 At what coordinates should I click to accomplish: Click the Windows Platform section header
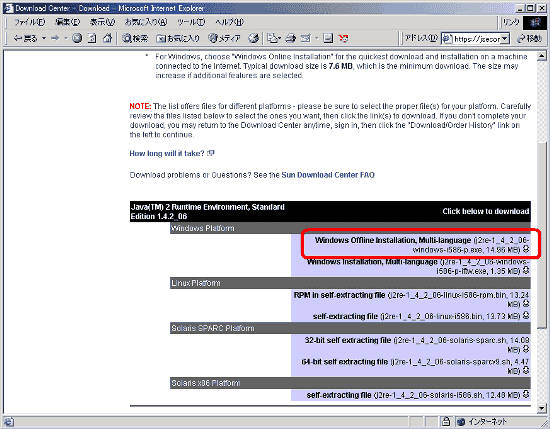point(350,228)
